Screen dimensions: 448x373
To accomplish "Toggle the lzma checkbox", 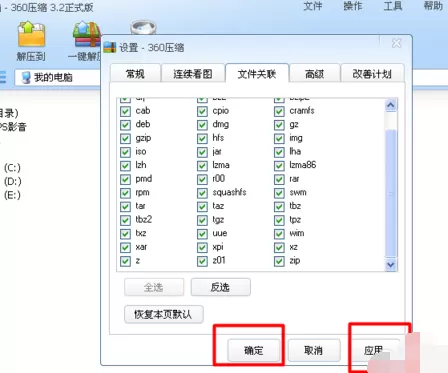I will 202,166.
